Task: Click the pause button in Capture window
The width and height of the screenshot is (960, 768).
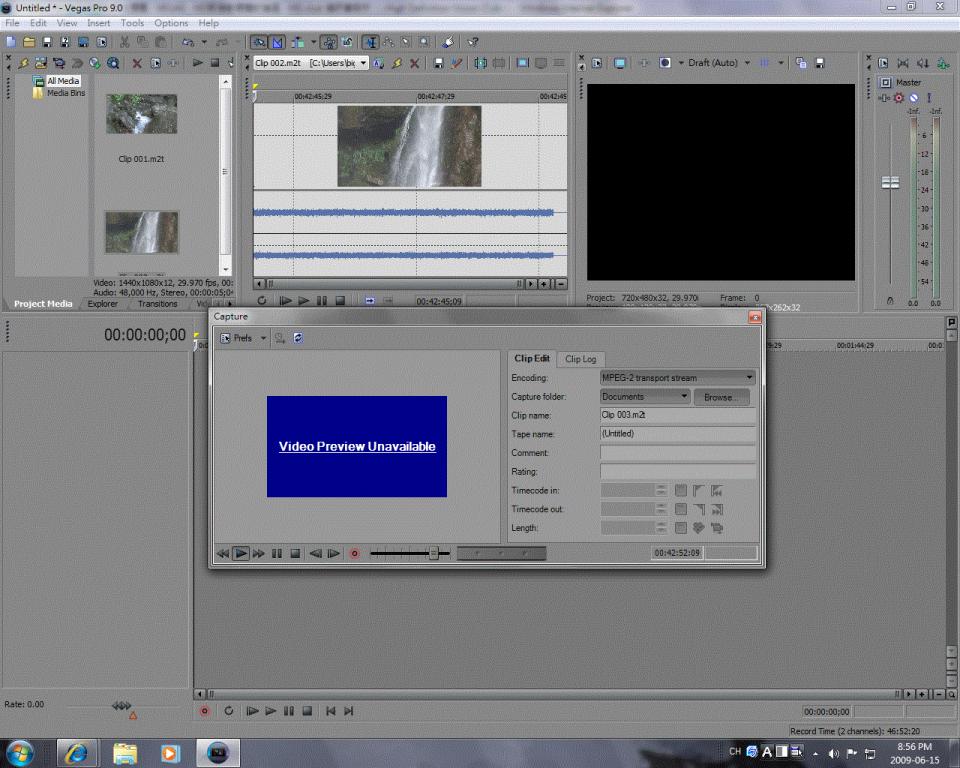Action: pyautogui.click(x=277, y=553)
